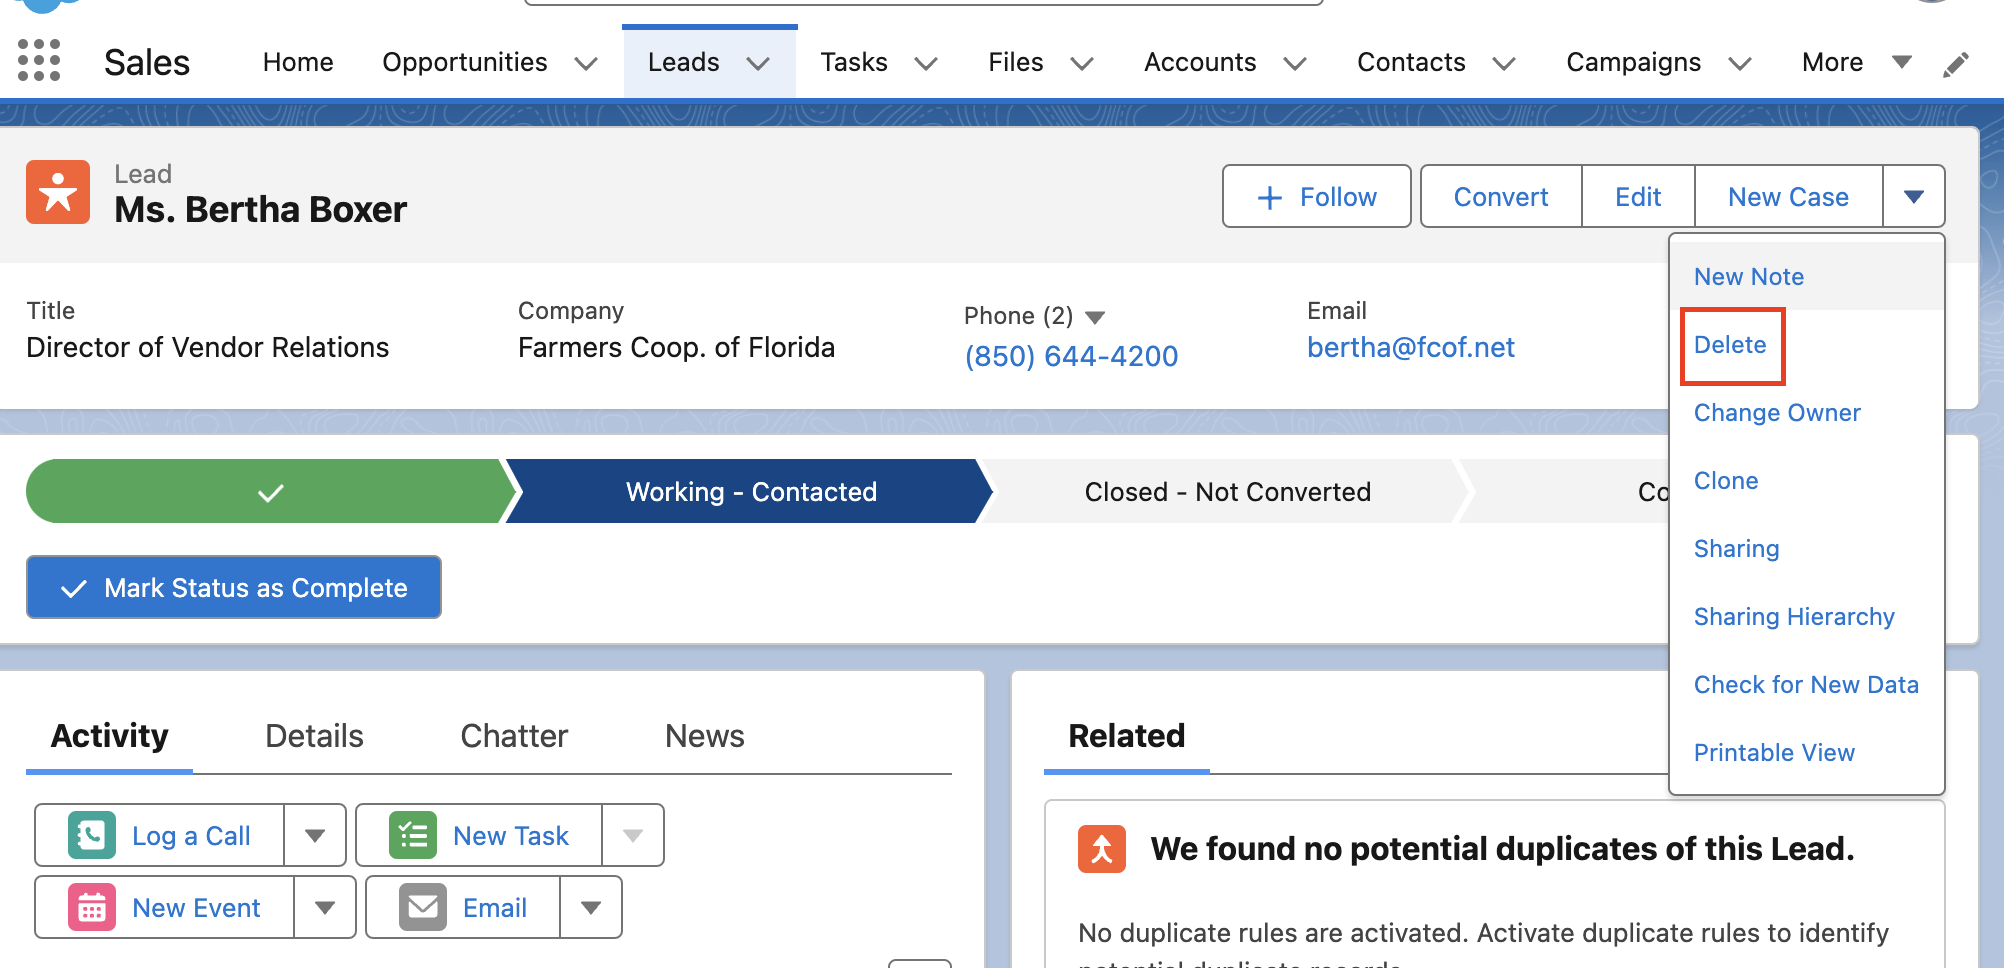The width and height of the screenshot is (2004, 968).
Task: Click the New Event calendar icon
Action: 93,907
